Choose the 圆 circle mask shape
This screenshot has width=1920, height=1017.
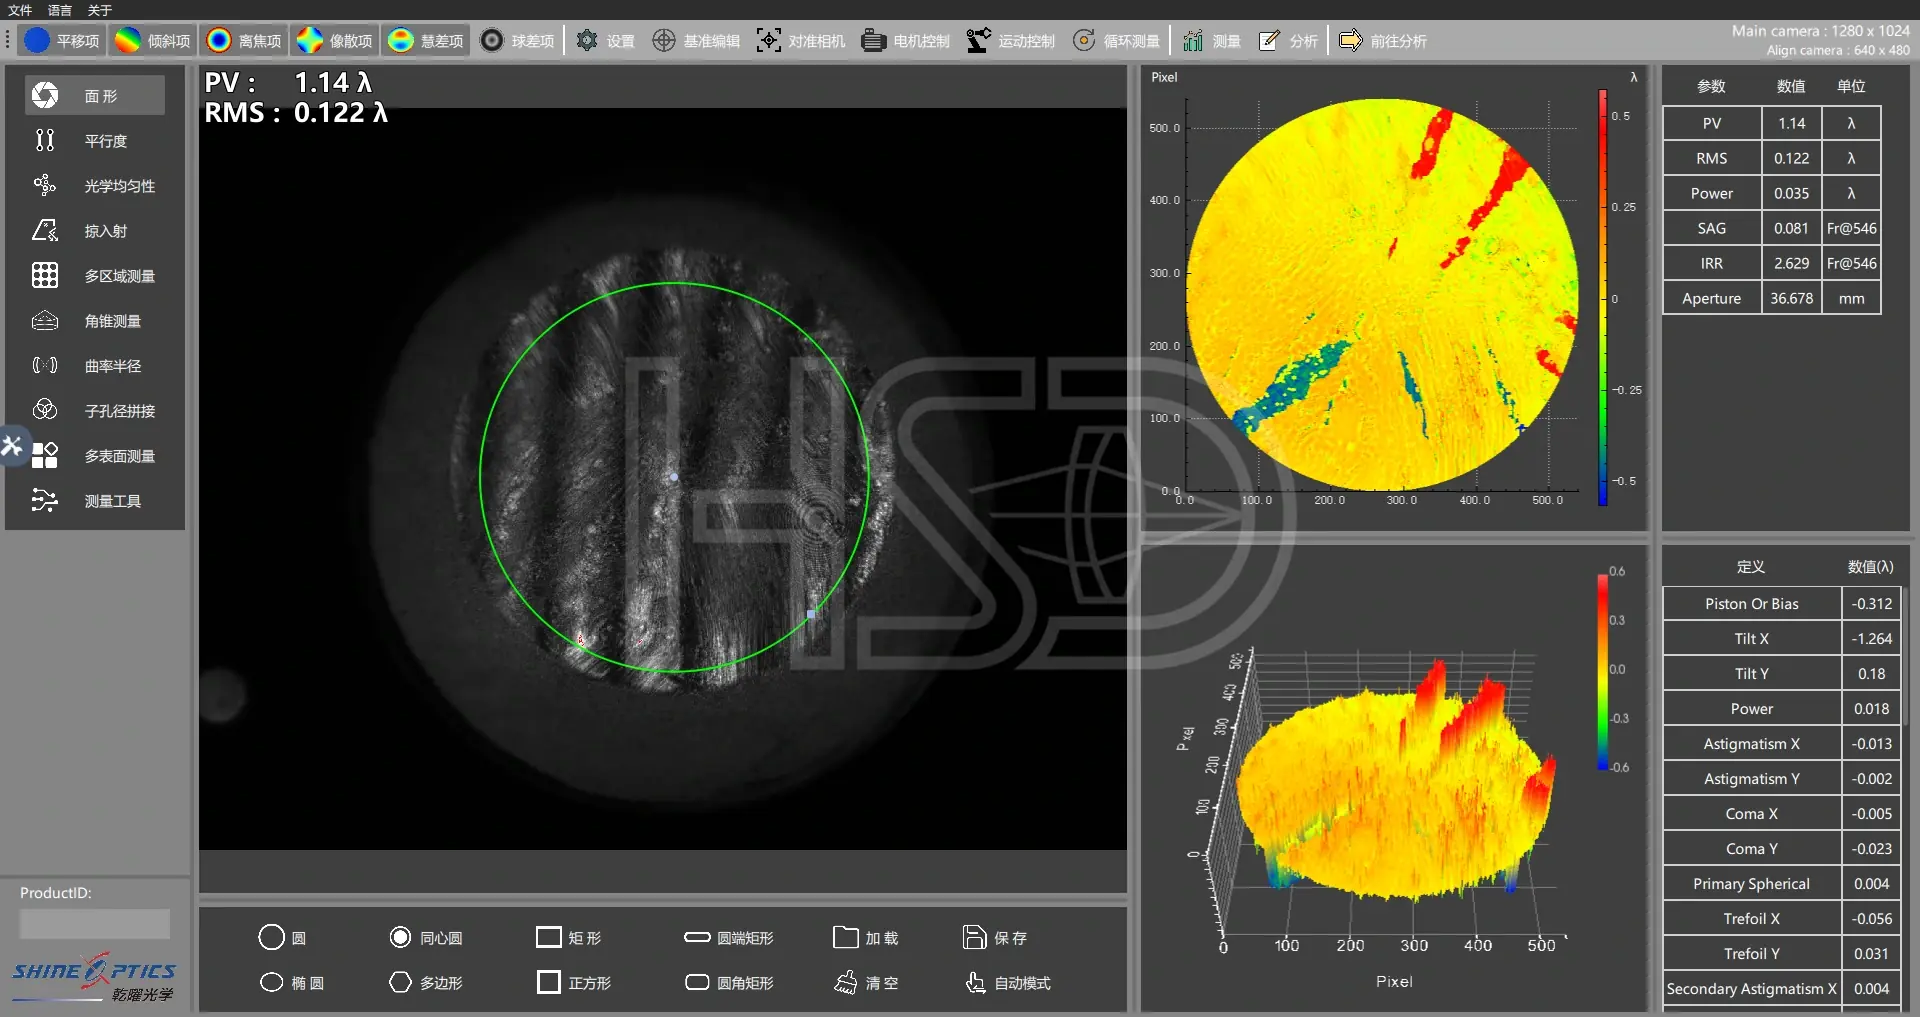coord(282,938)
